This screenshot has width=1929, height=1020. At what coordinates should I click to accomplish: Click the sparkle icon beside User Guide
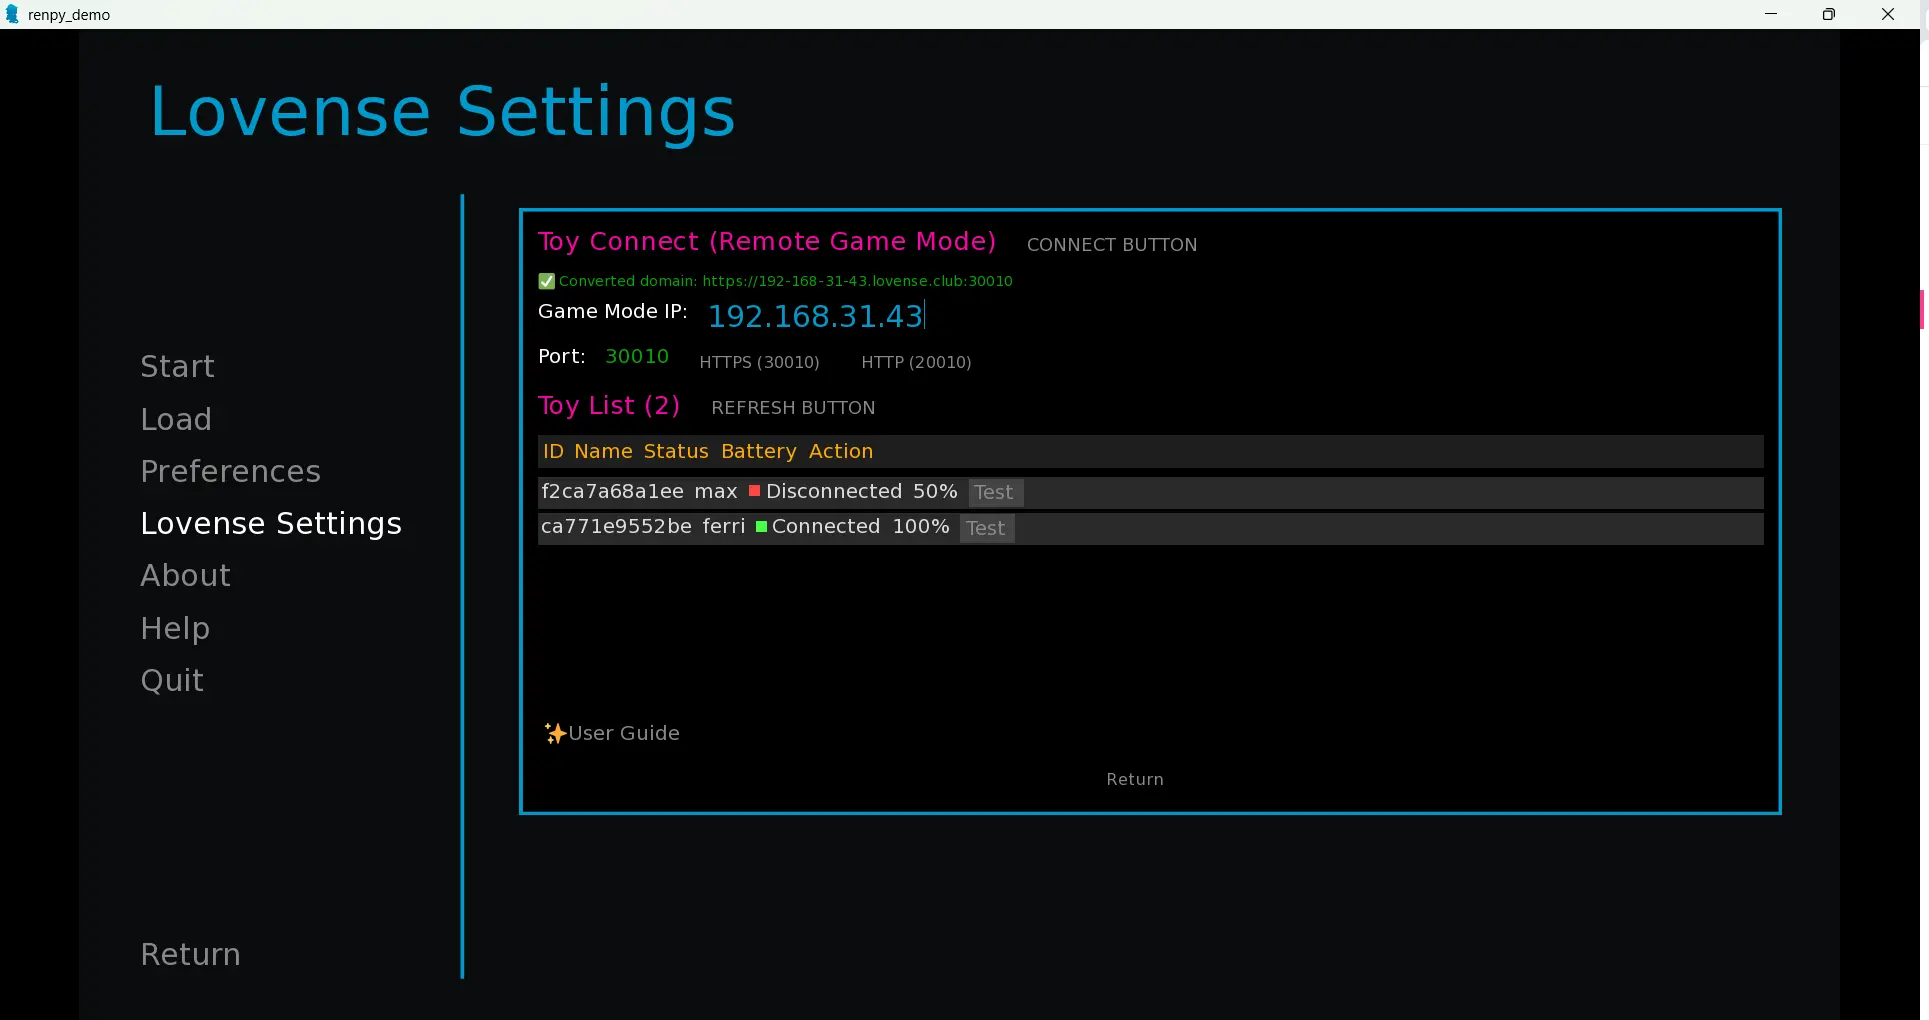554,733
